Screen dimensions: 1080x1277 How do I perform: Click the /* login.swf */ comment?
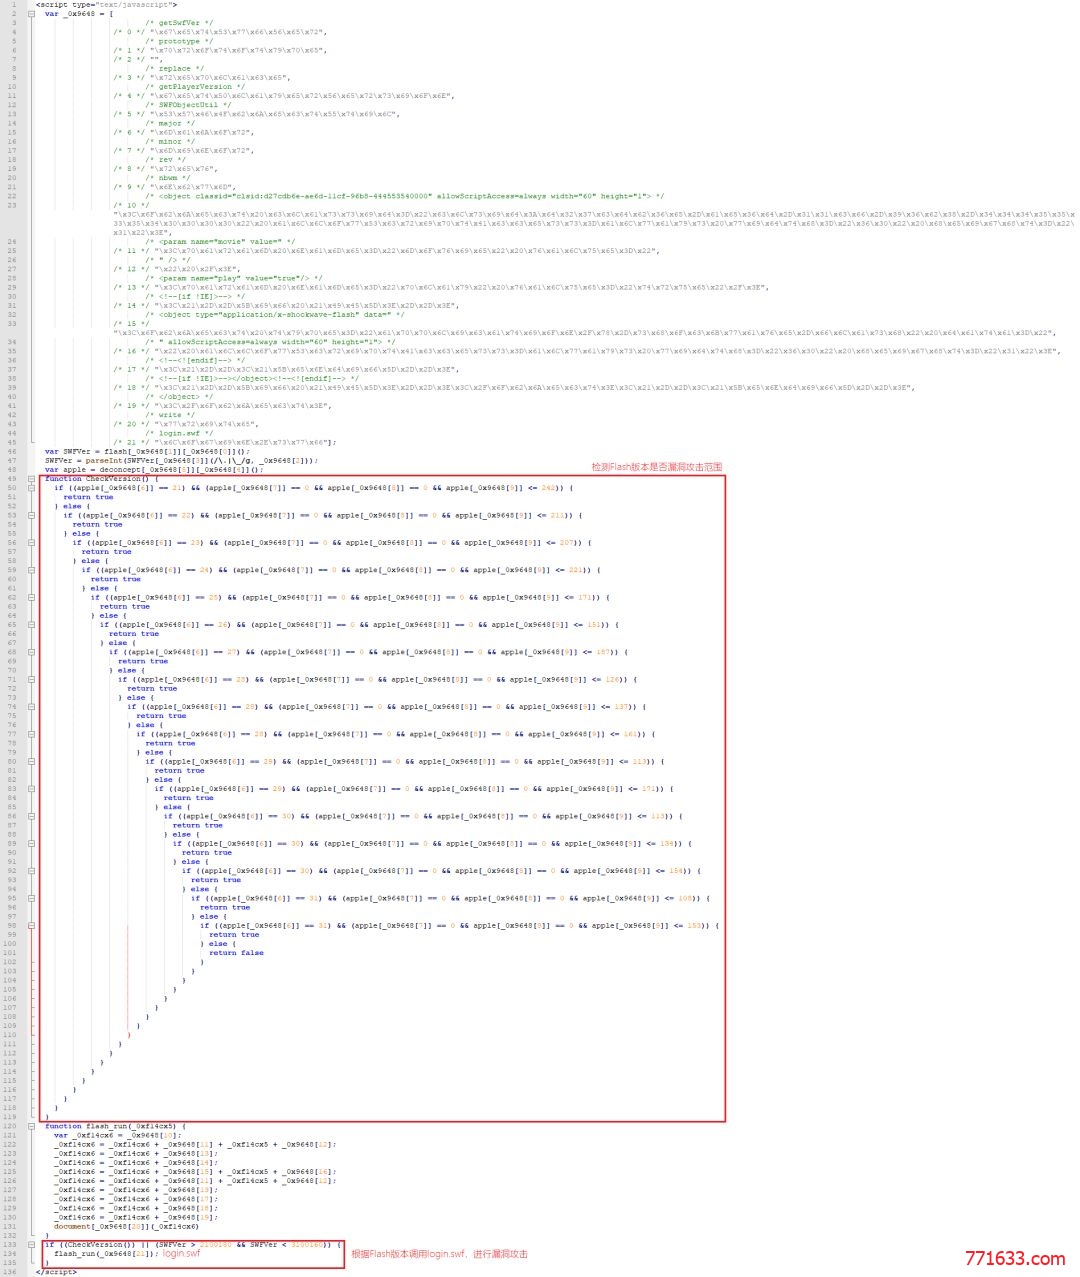click(x=179, y=433)
